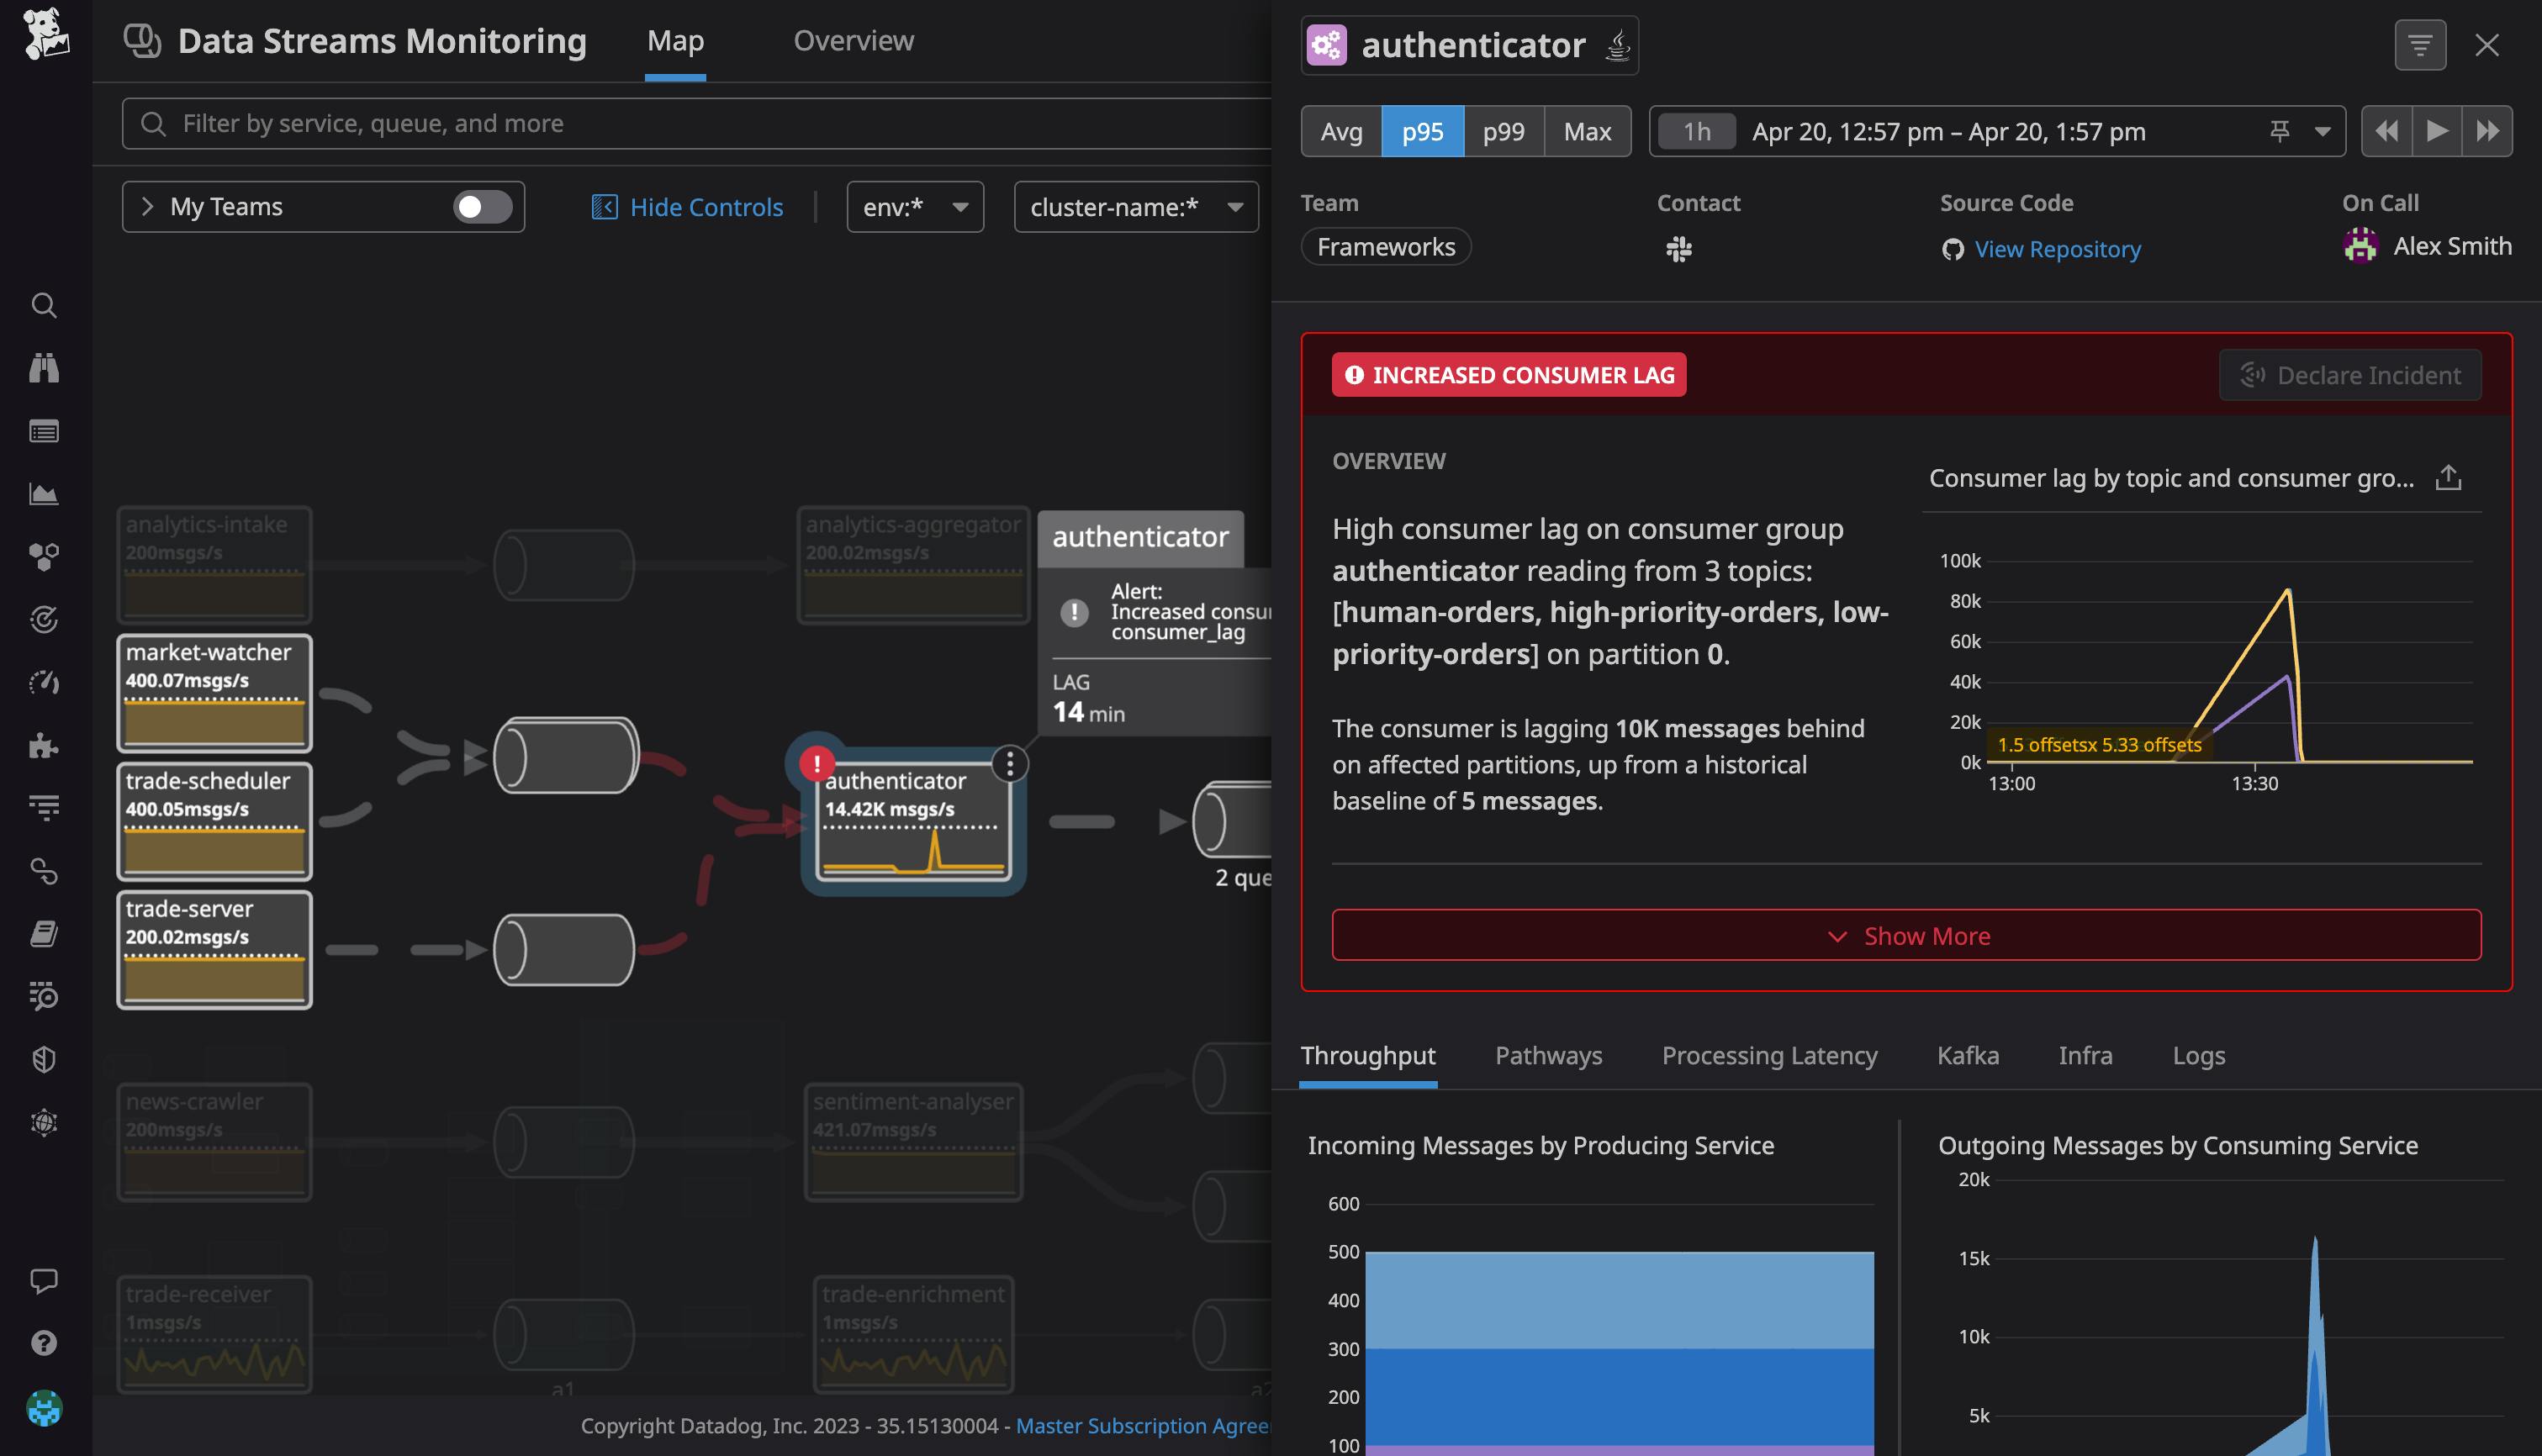Screen dimensions: 2542x1456
Task: Switch to the Processing Latency tab
Action: (x=1769, y=1055)
